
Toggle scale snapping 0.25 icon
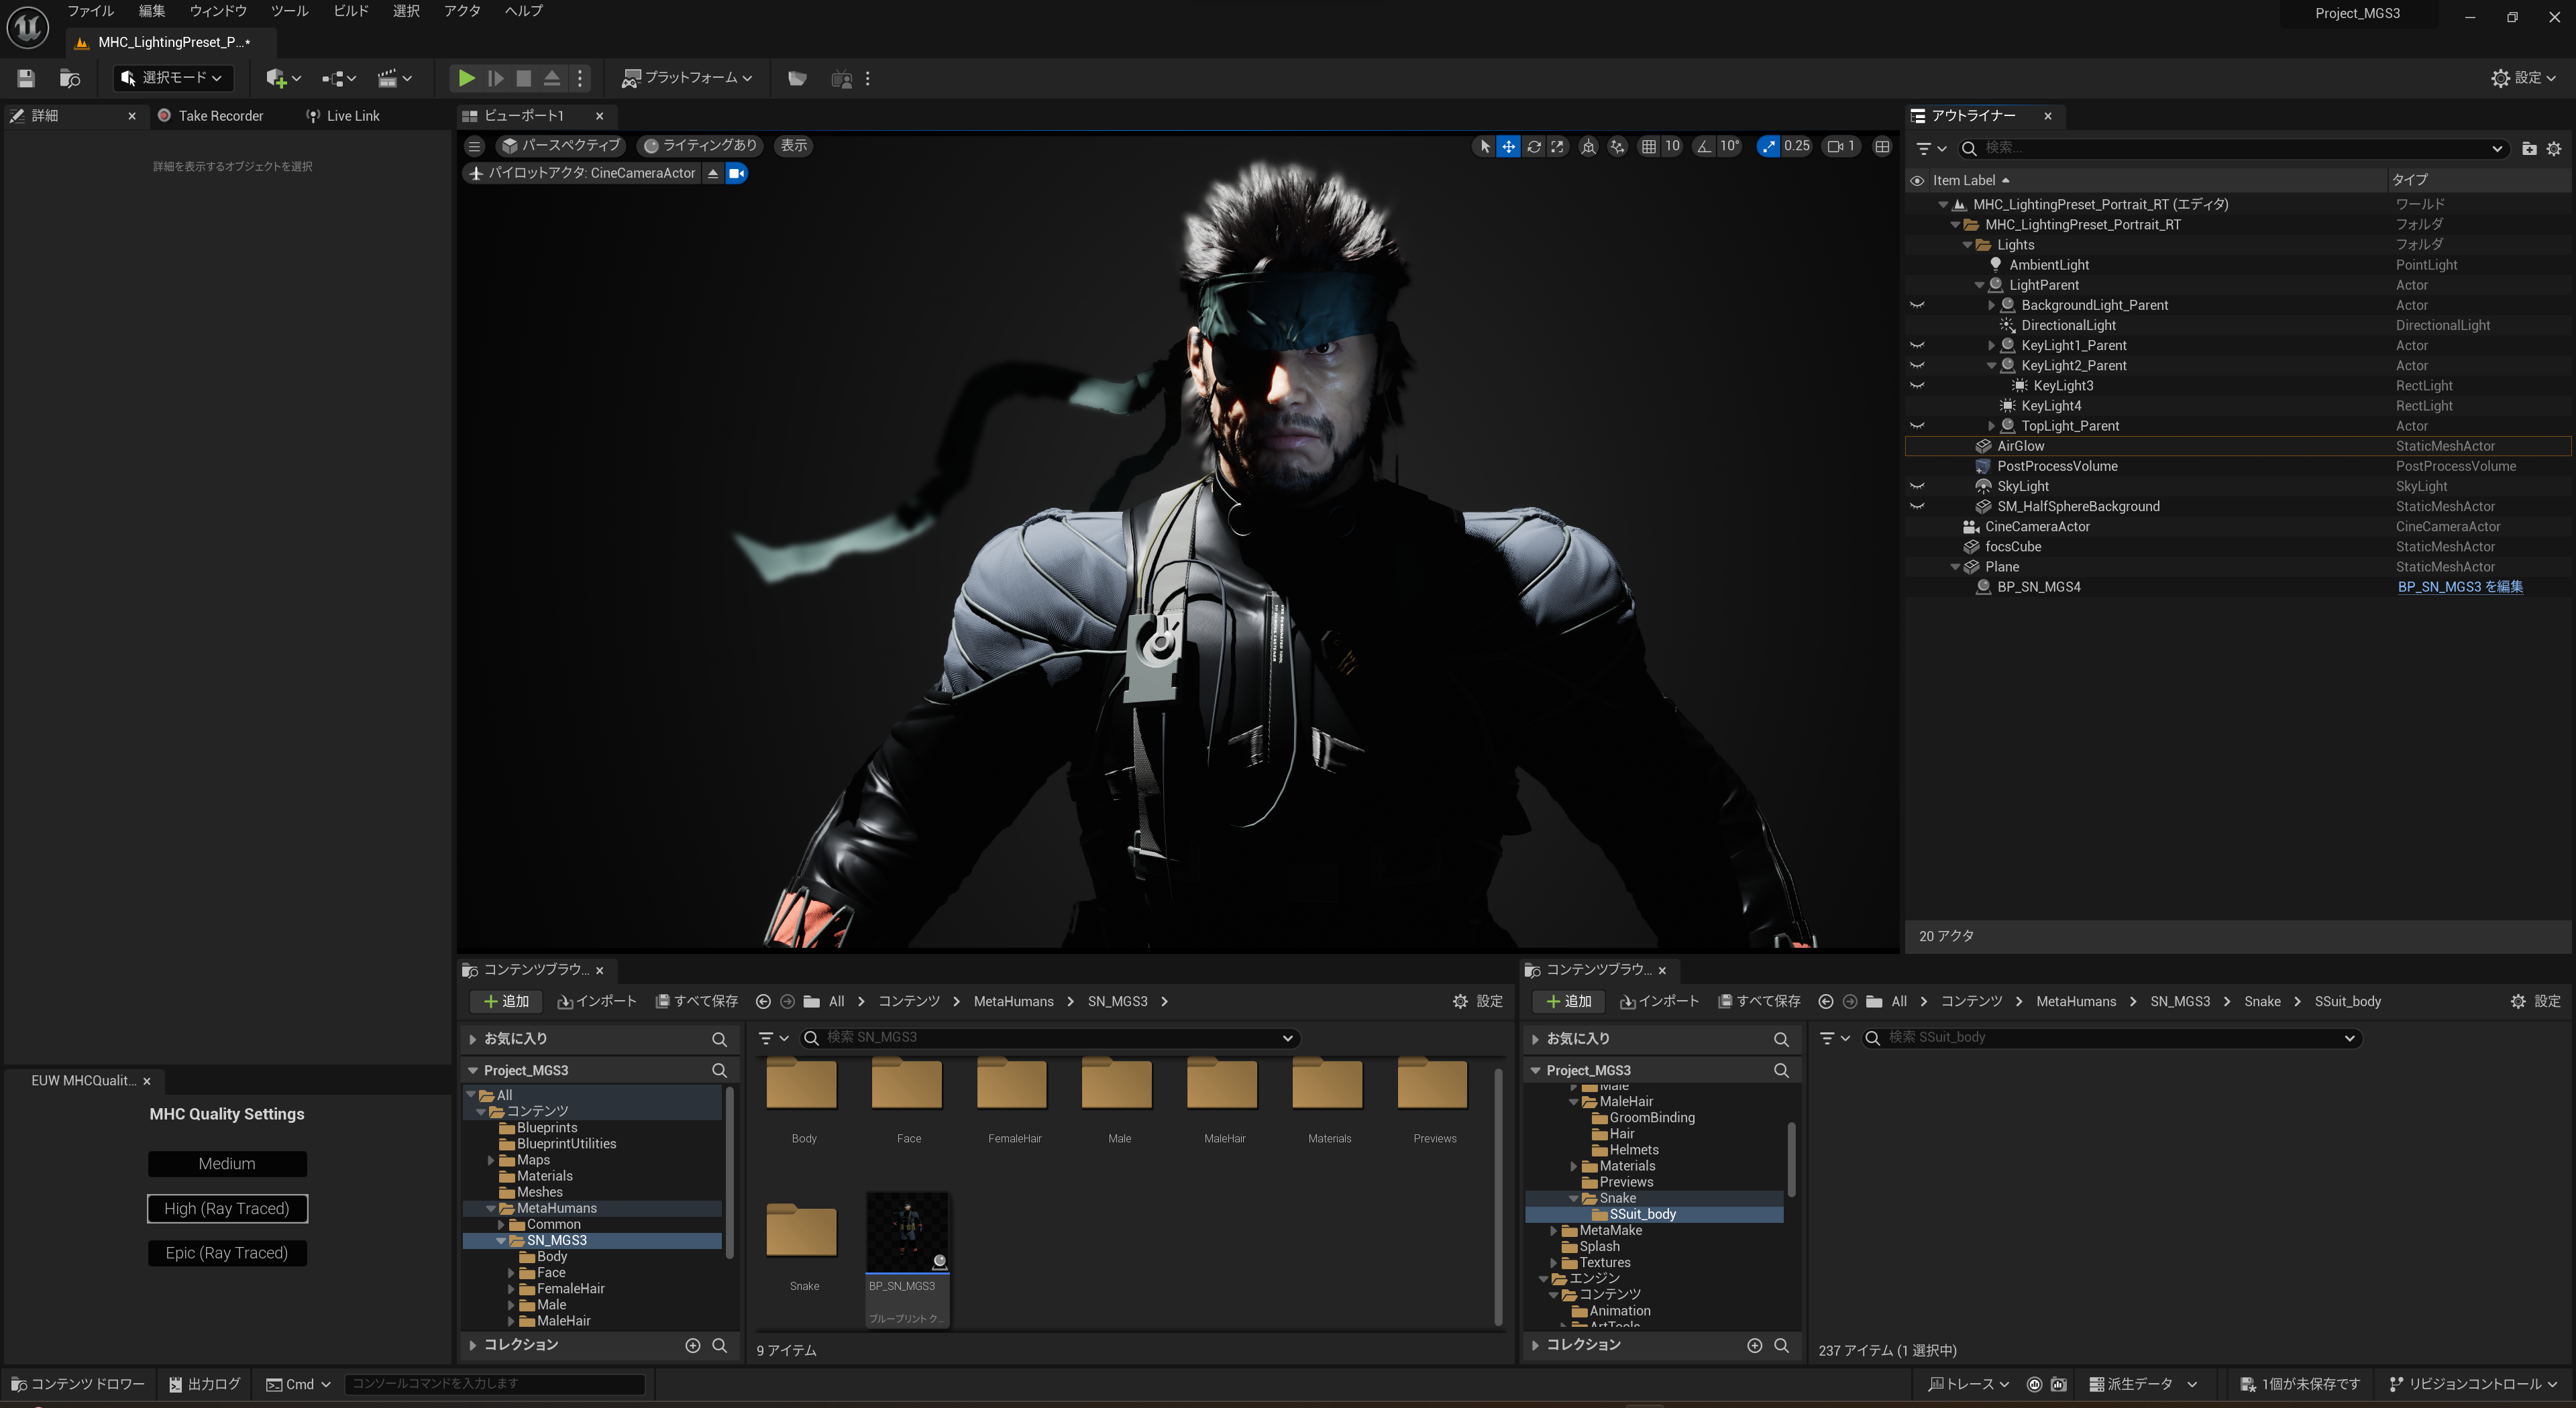click(1769, 146)
